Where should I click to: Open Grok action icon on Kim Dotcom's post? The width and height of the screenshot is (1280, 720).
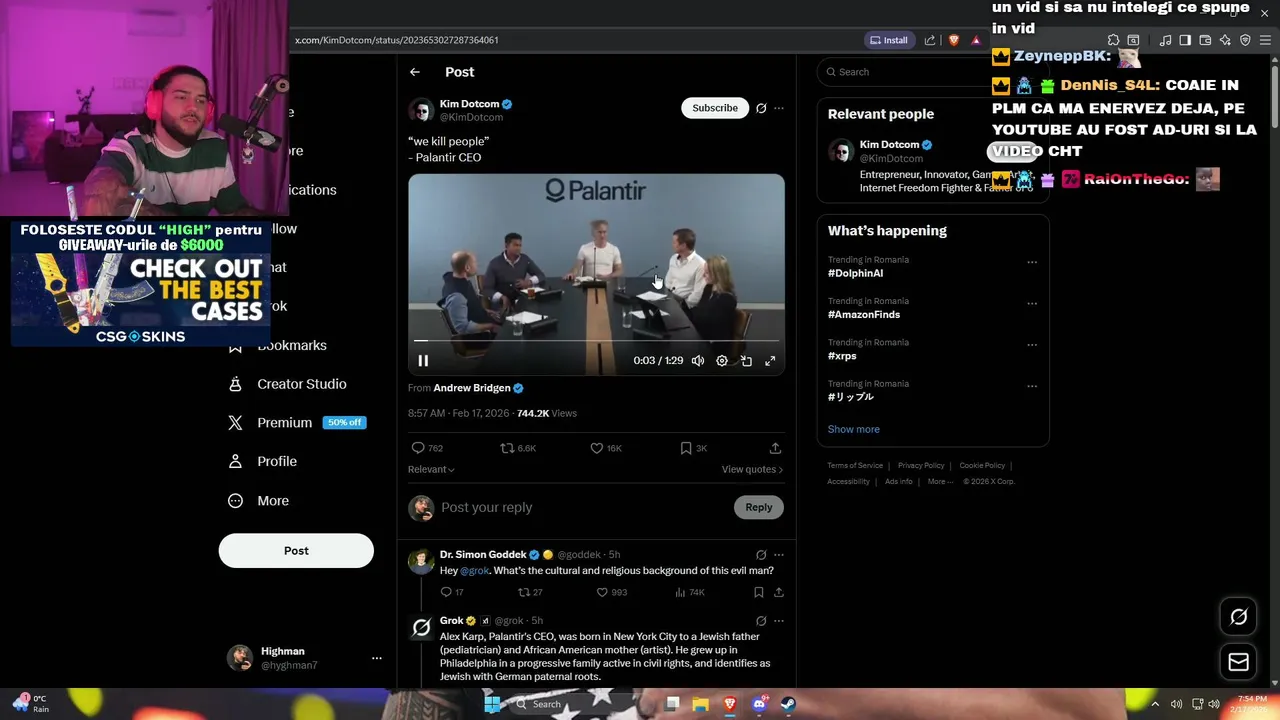tap(761, 108)
